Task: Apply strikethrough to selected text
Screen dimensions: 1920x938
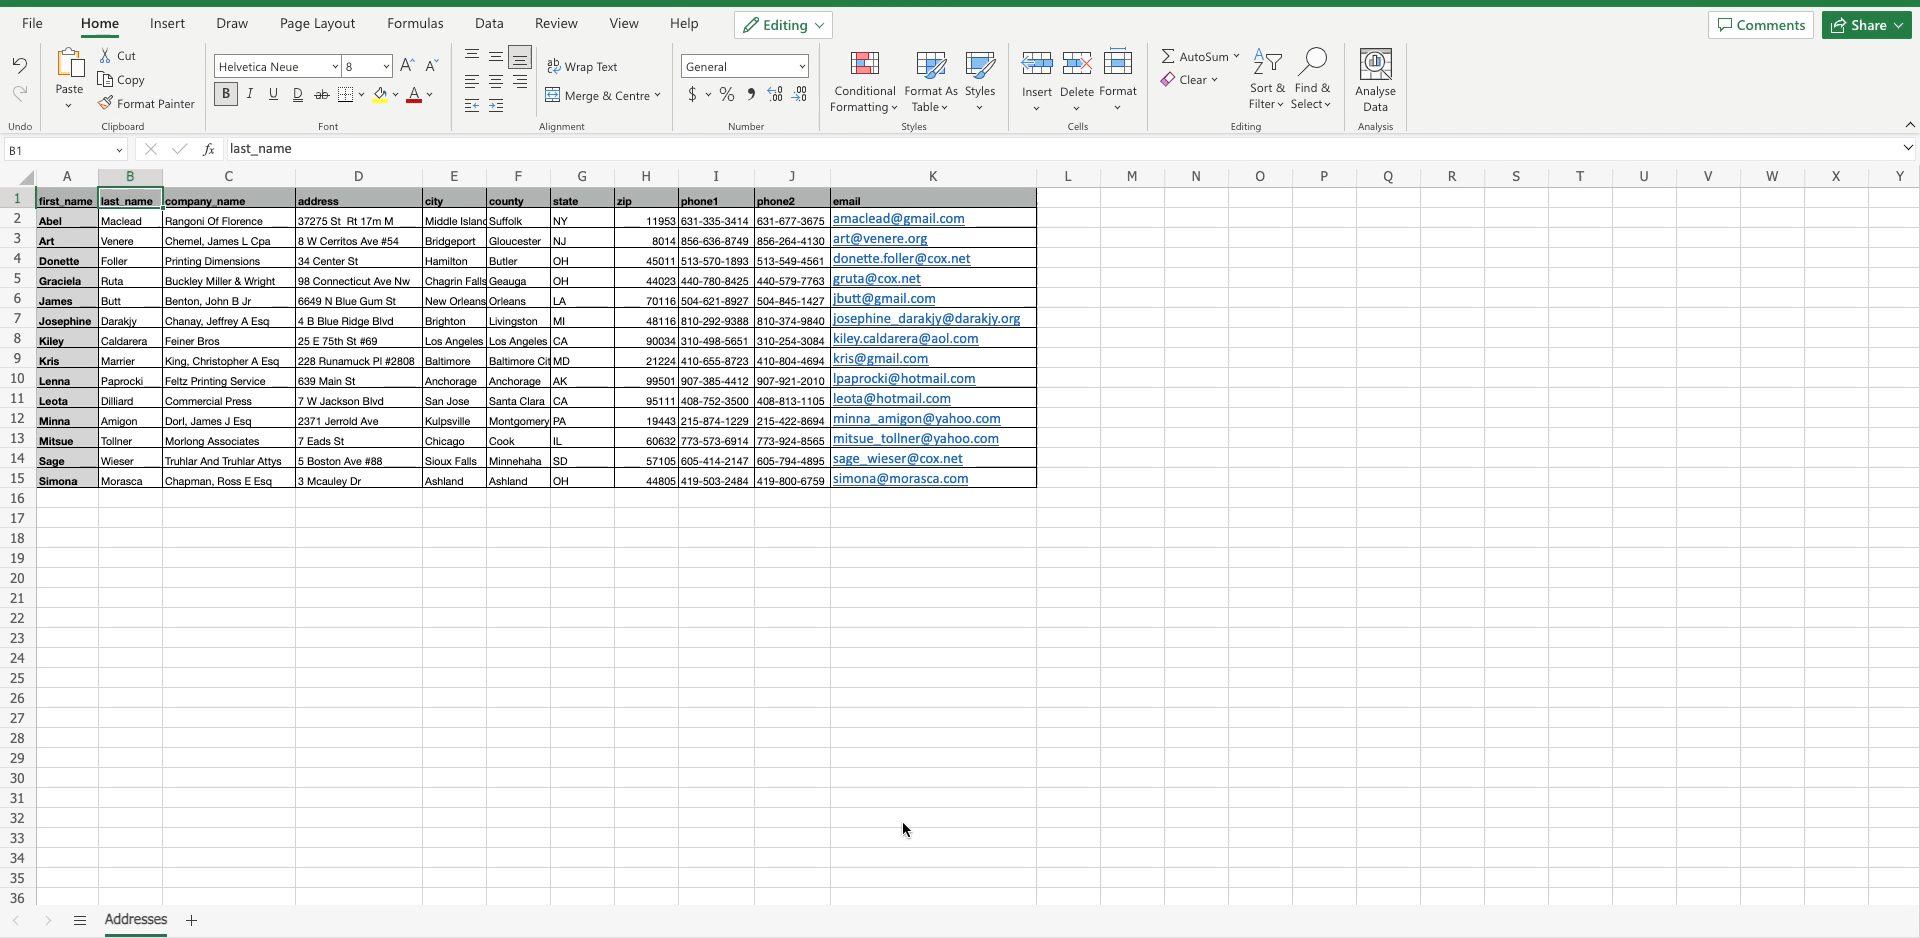Action: click(x=322, y=94)
